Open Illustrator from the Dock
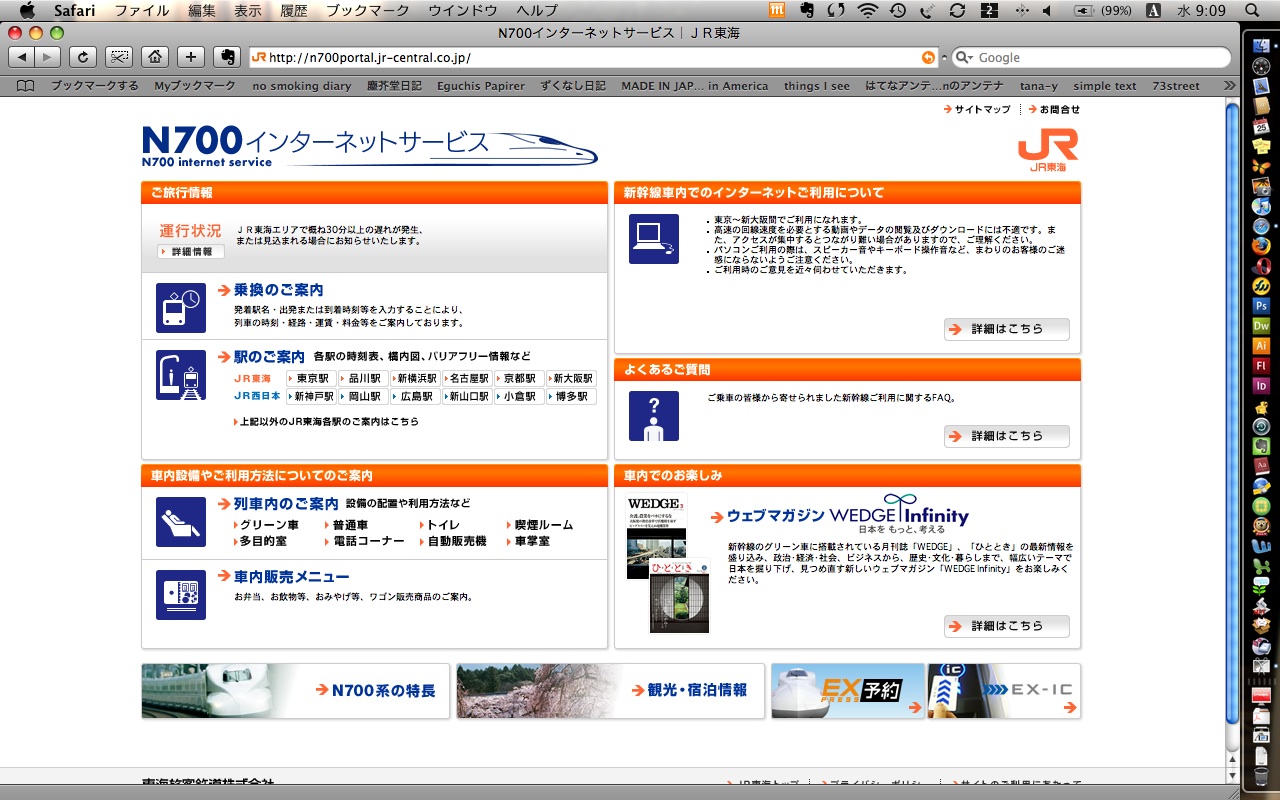This screenshot has height=800, width=1280. pyautogui.click(x=1261, y=345)
